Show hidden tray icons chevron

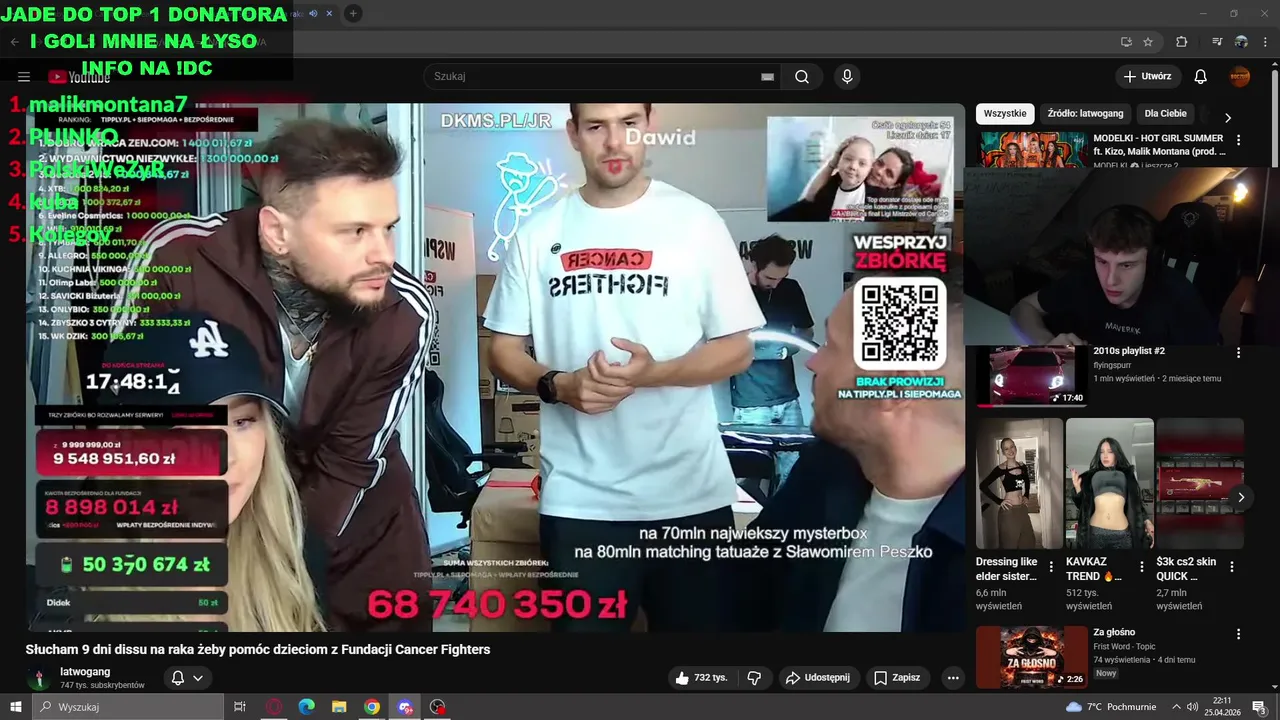(x=1176, y=707)
